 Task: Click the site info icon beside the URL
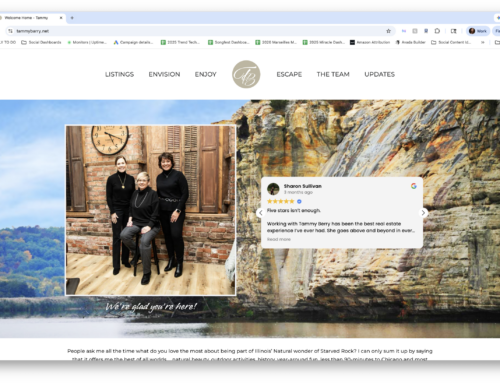(10, 31)
